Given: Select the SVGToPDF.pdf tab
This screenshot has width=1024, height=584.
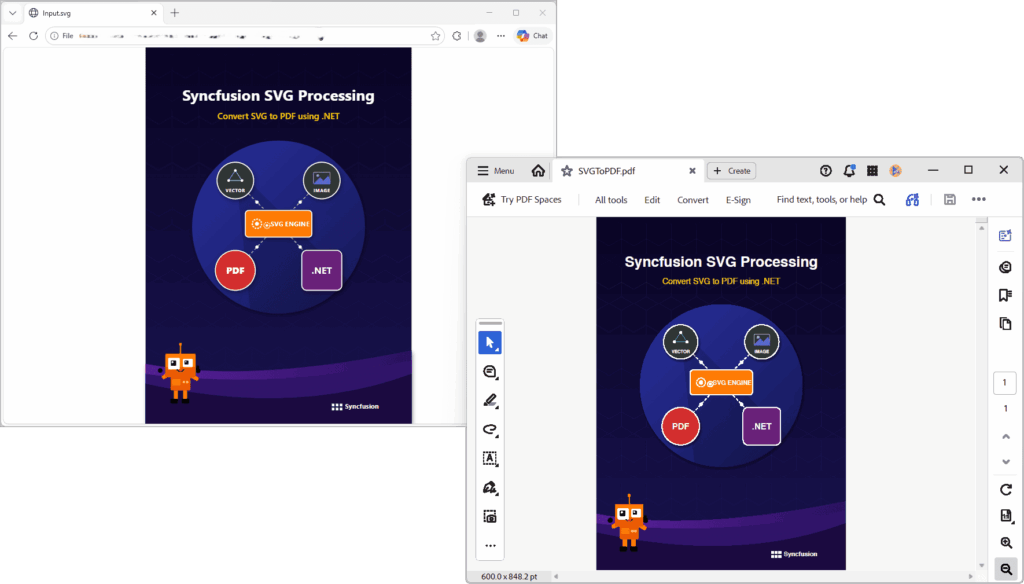Looking at the screenshot, I should coord(629,170).
